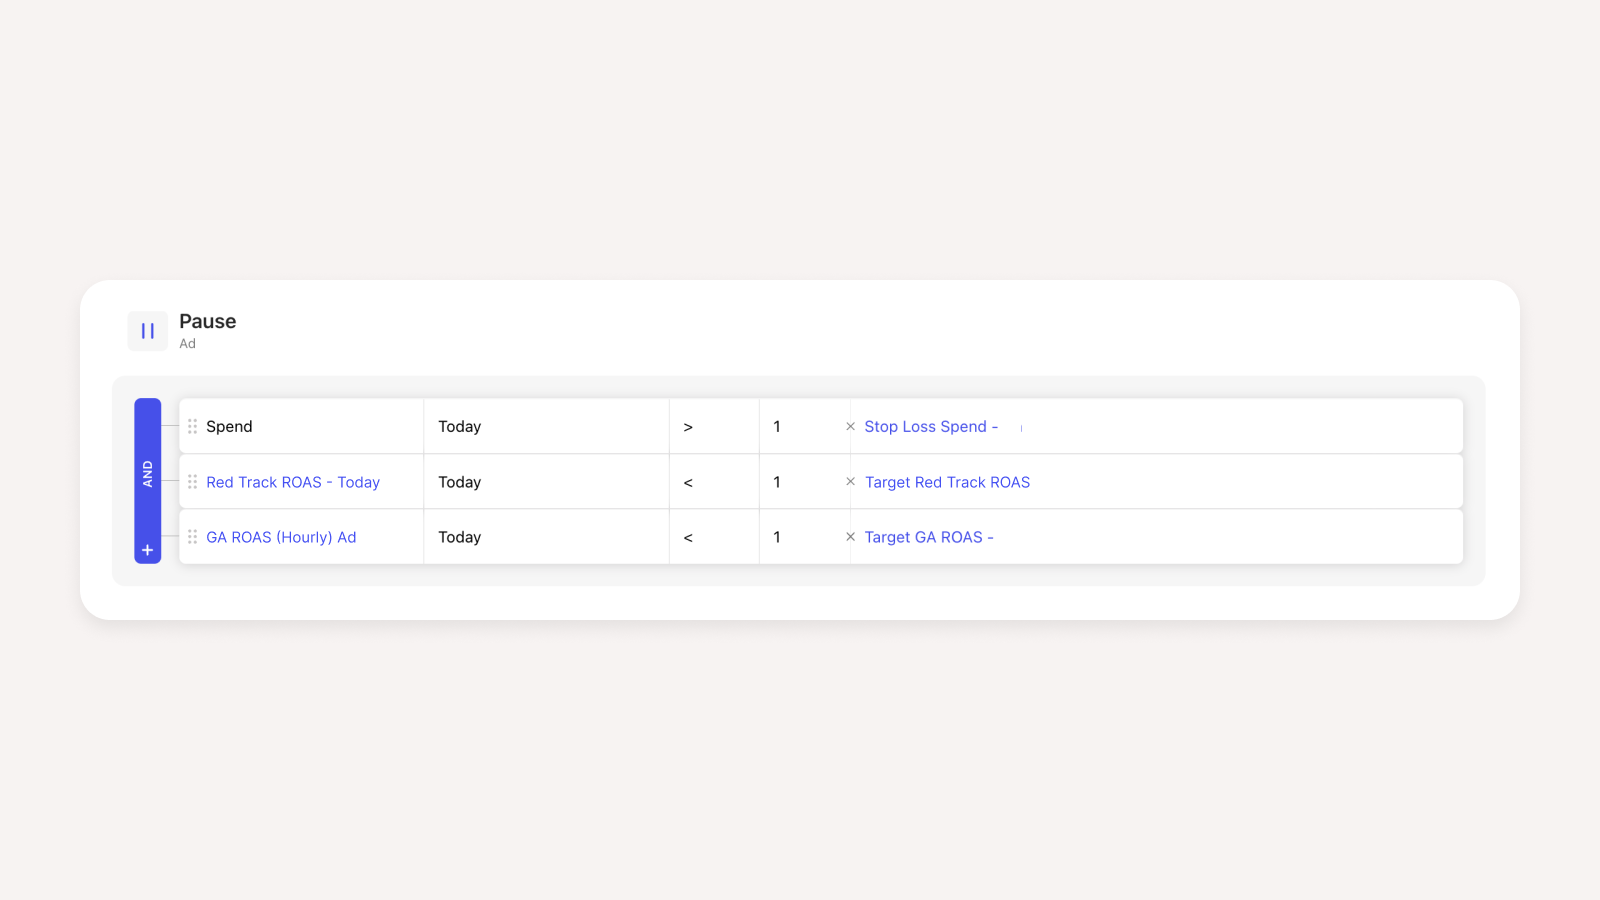Grab the drag handle for the Spend row

tap(192, 426)
